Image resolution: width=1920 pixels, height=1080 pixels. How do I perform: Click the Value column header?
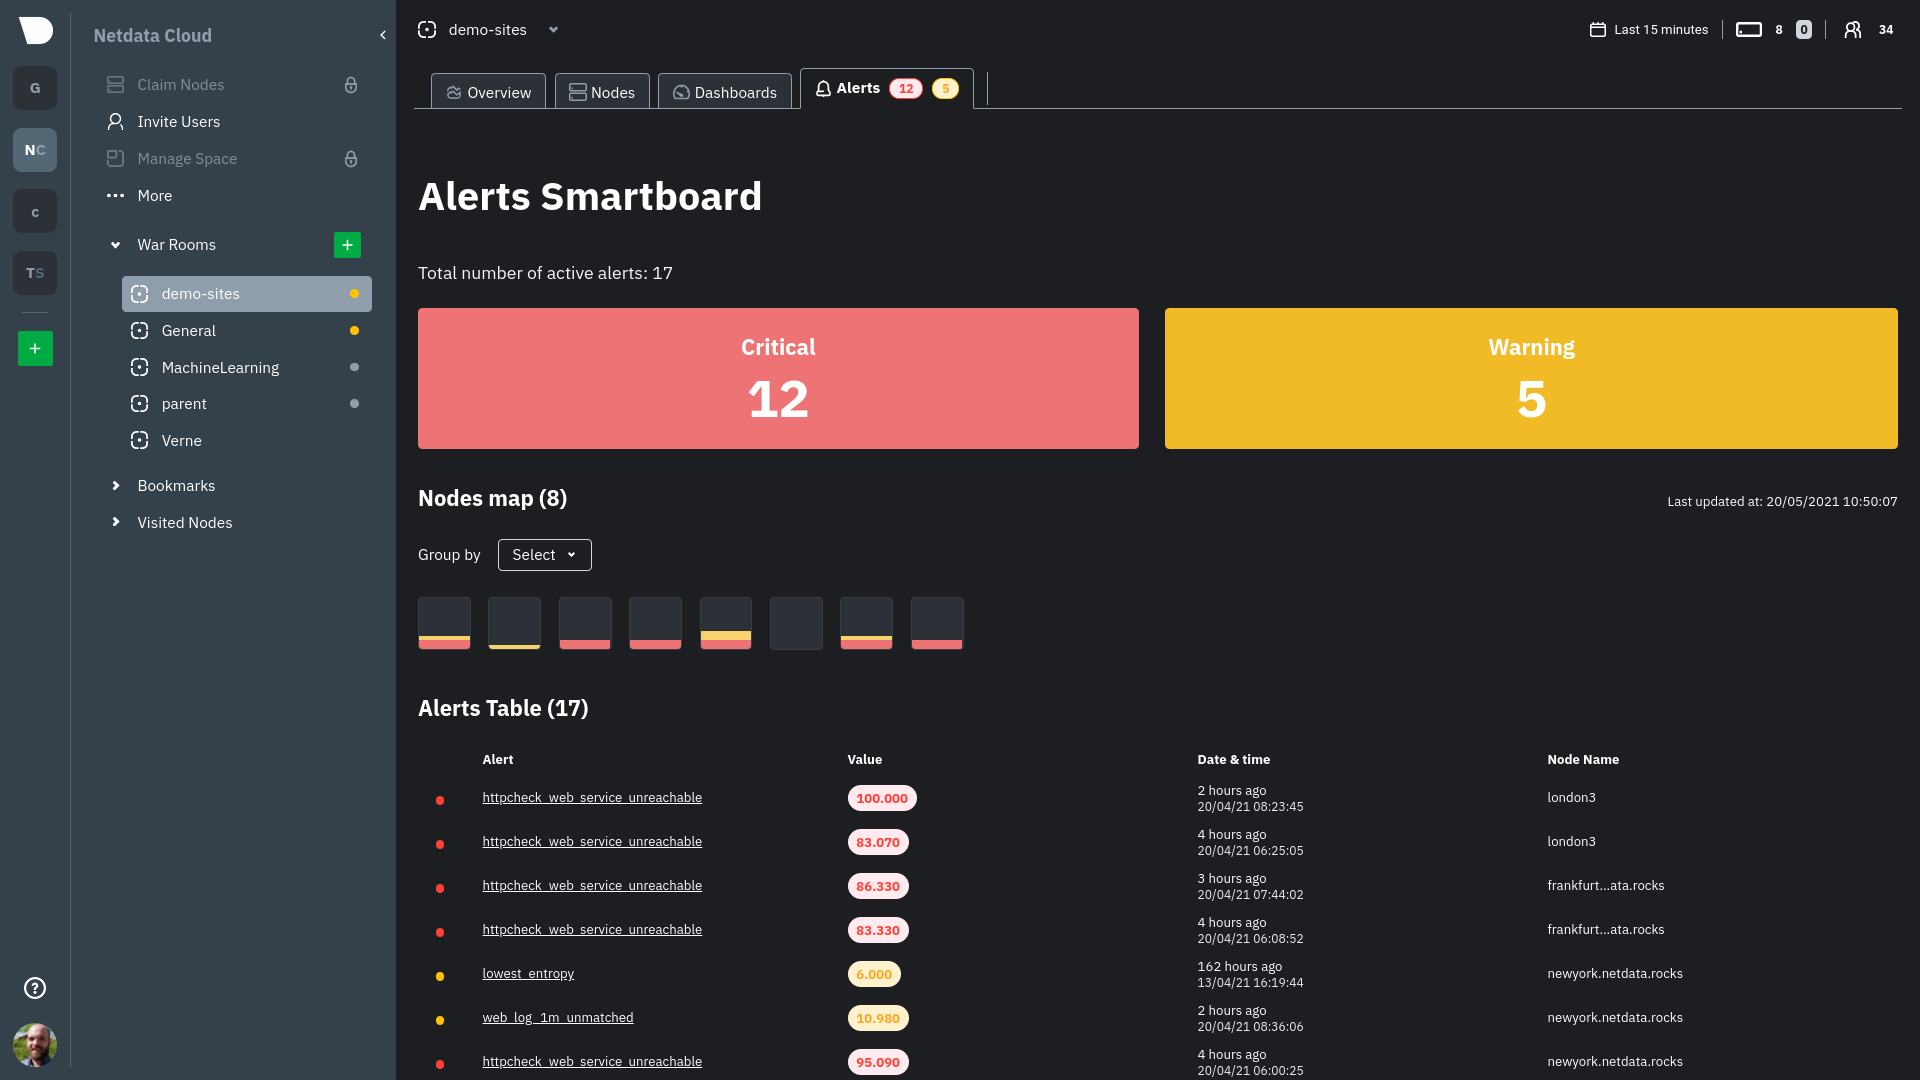click(865, 760)
